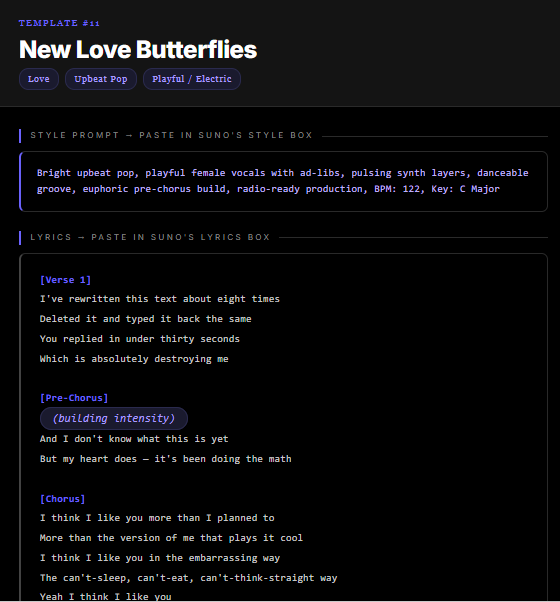Click the [Verse 1] tag
This screenshot has width=560, height=602.
(65, 280)
